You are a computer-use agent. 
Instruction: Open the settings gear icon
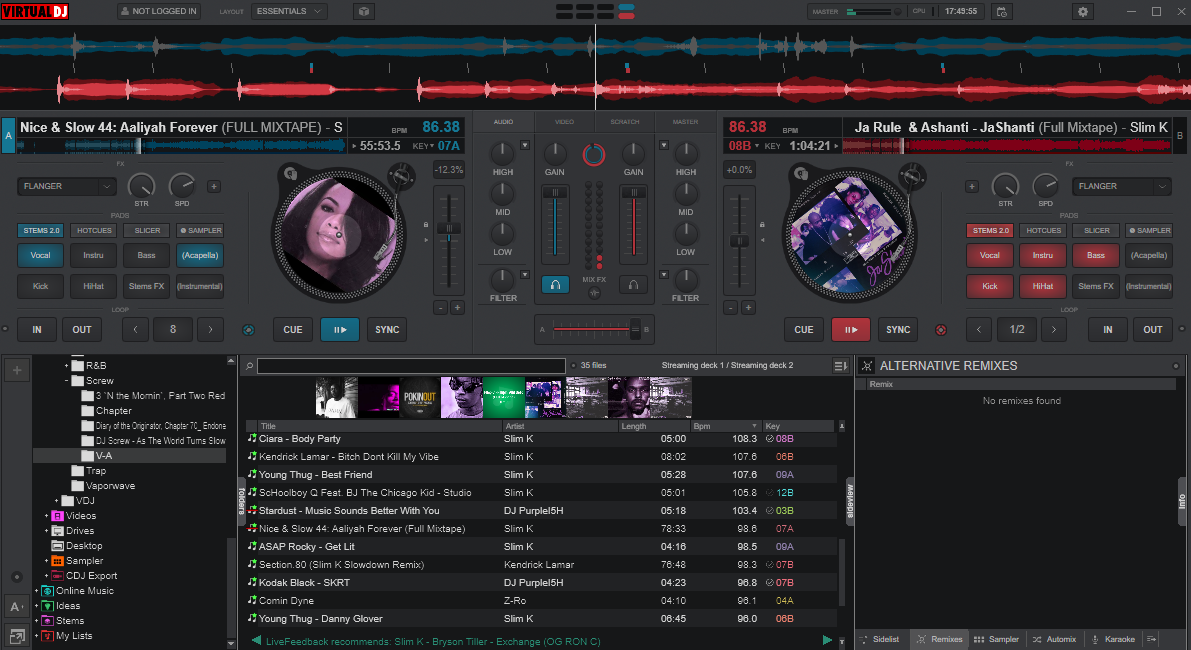pyautogui.click(x=1082, y=11)
